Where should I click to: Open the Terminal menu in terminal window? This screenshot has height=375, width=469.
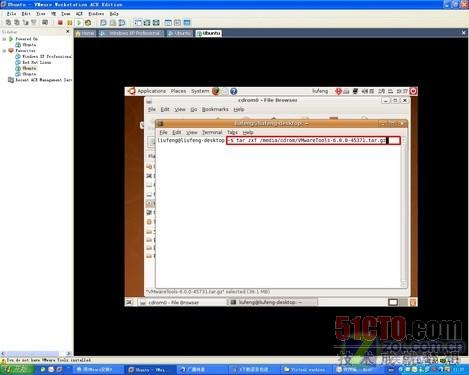click(x=212, y=132)
